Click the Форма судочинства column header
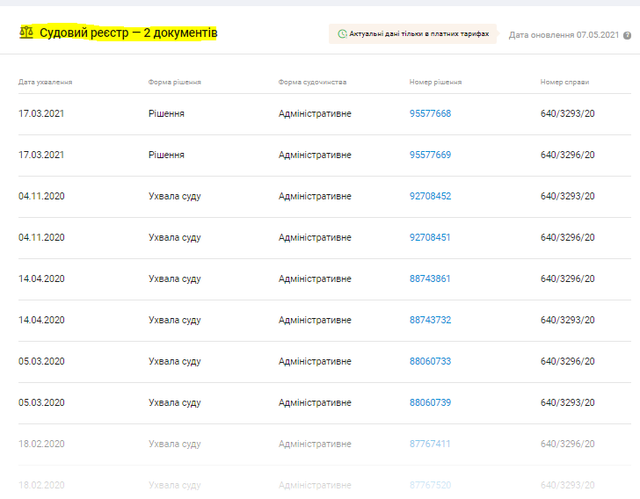 pyautogui.click(x=312, y=81)
